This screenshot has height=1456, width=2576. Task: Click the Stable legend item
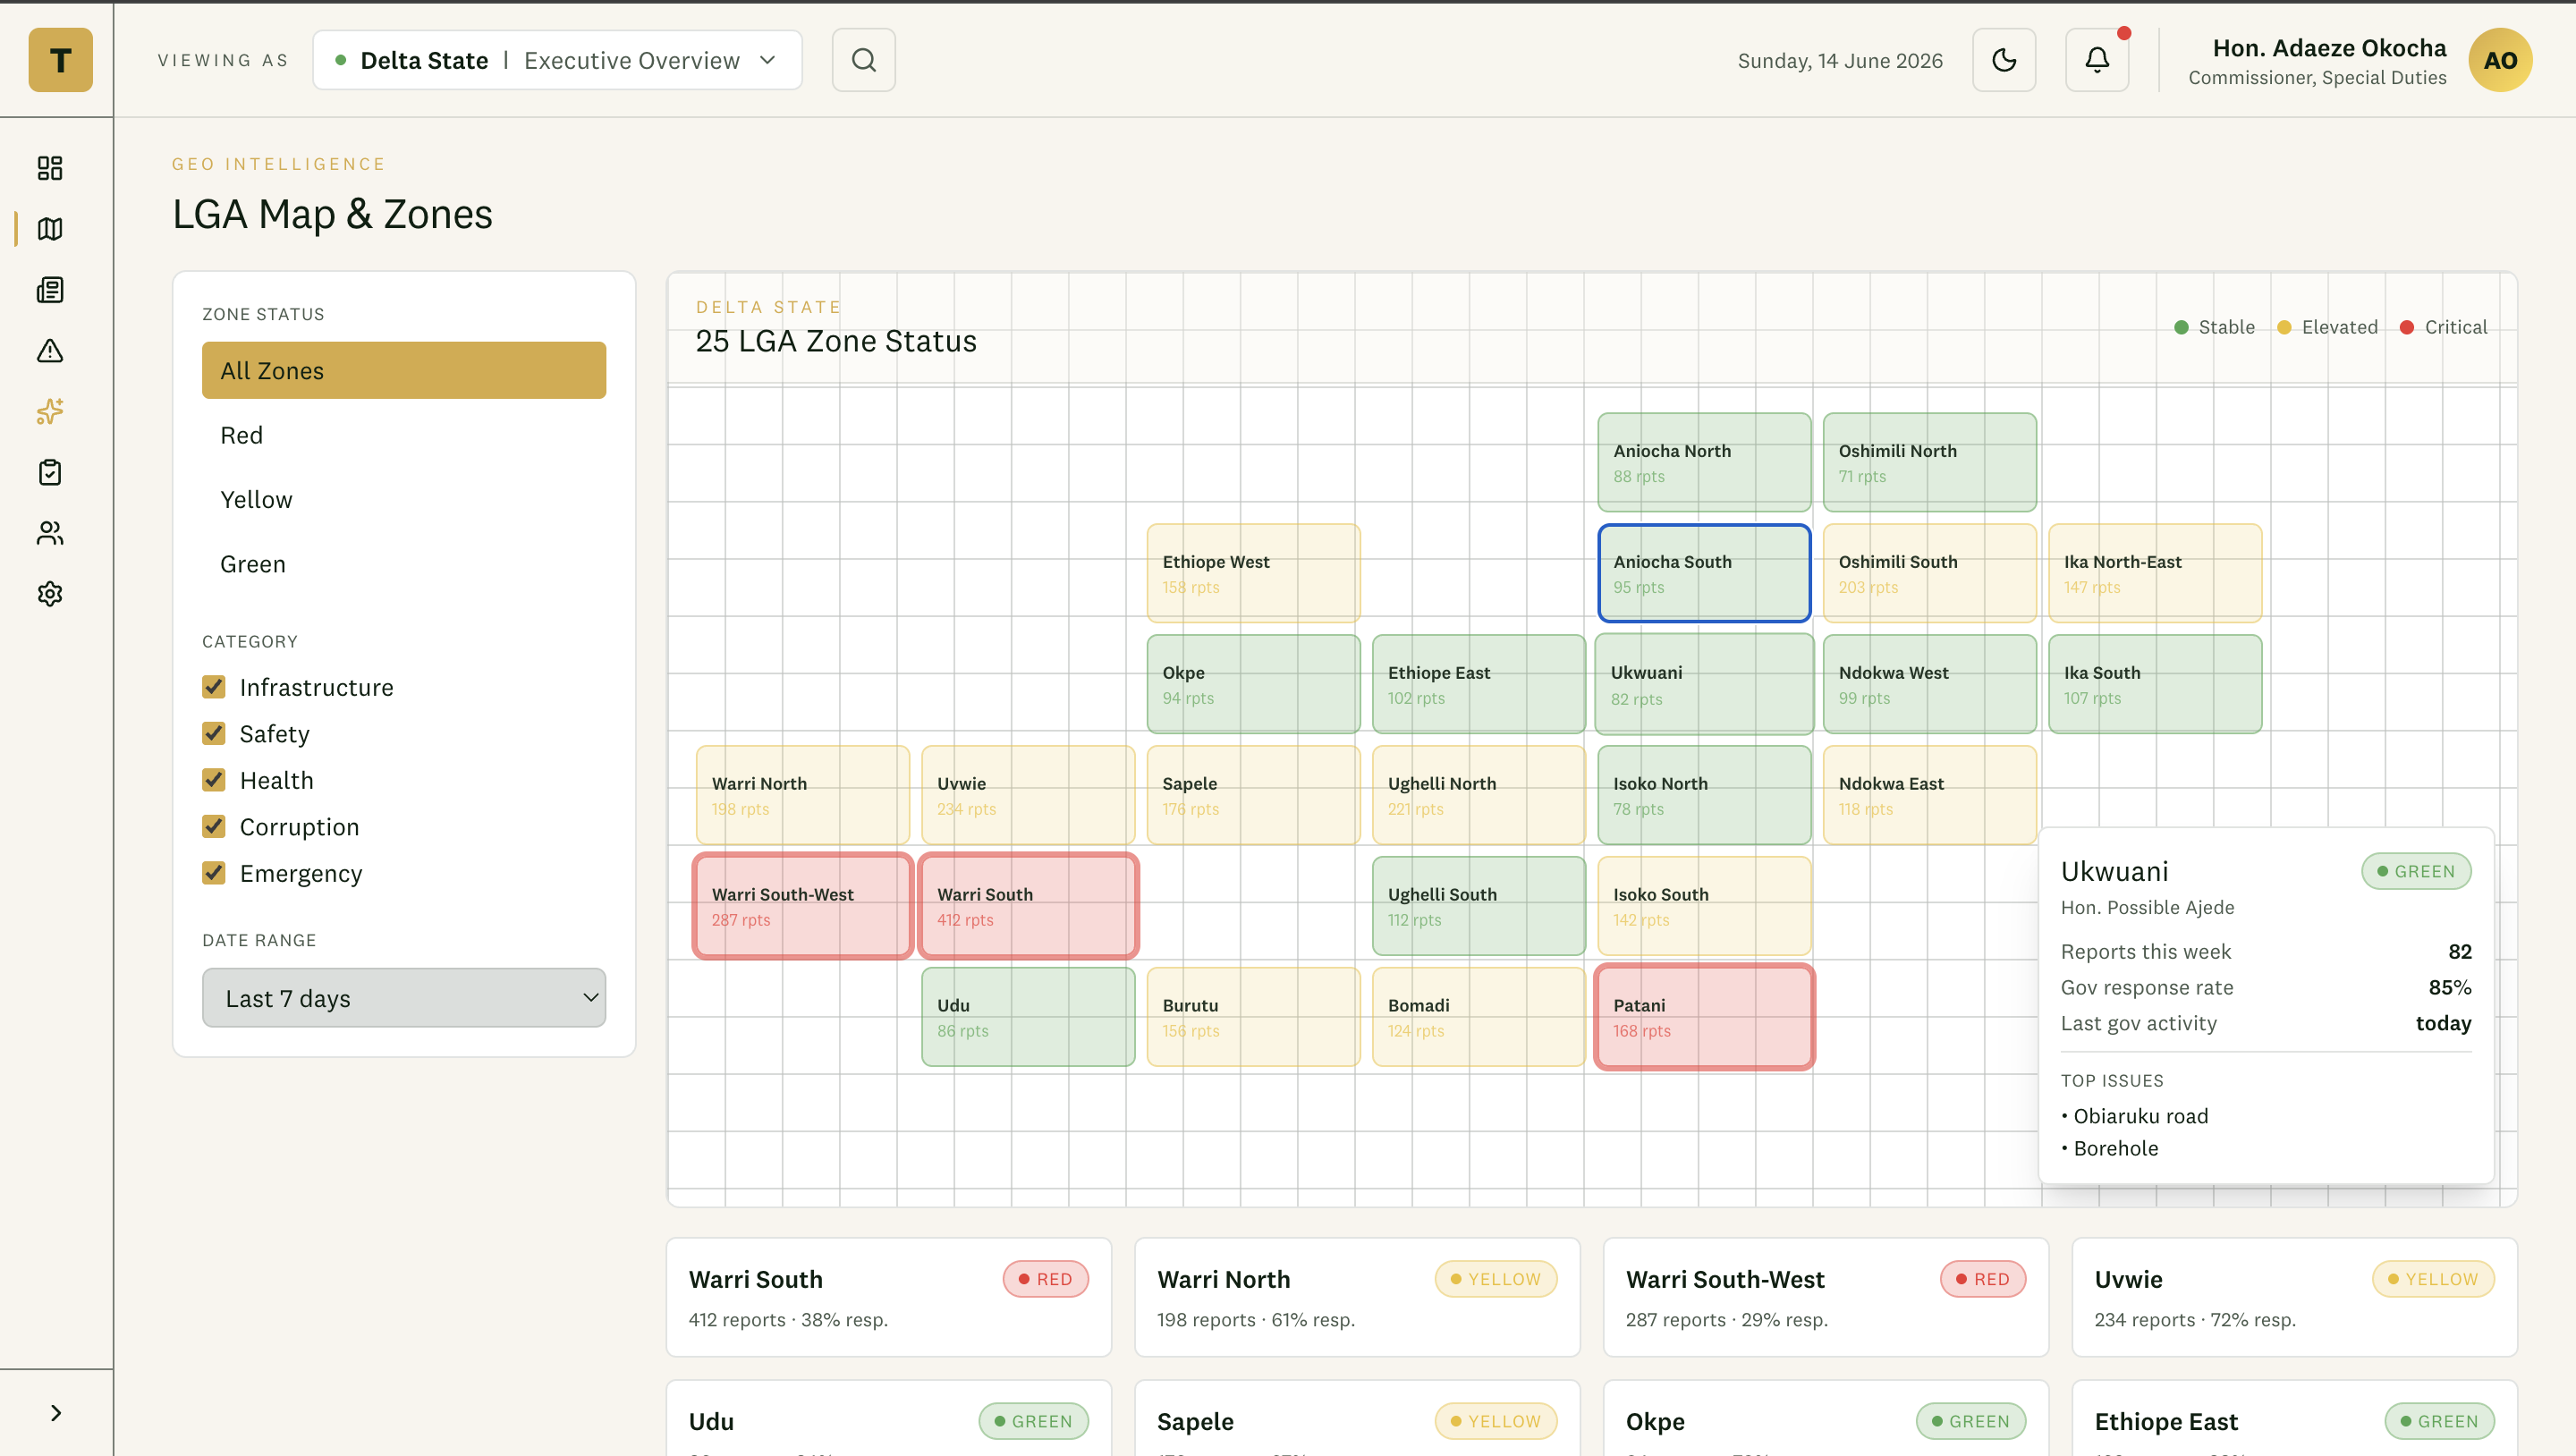pos(2214,327)
